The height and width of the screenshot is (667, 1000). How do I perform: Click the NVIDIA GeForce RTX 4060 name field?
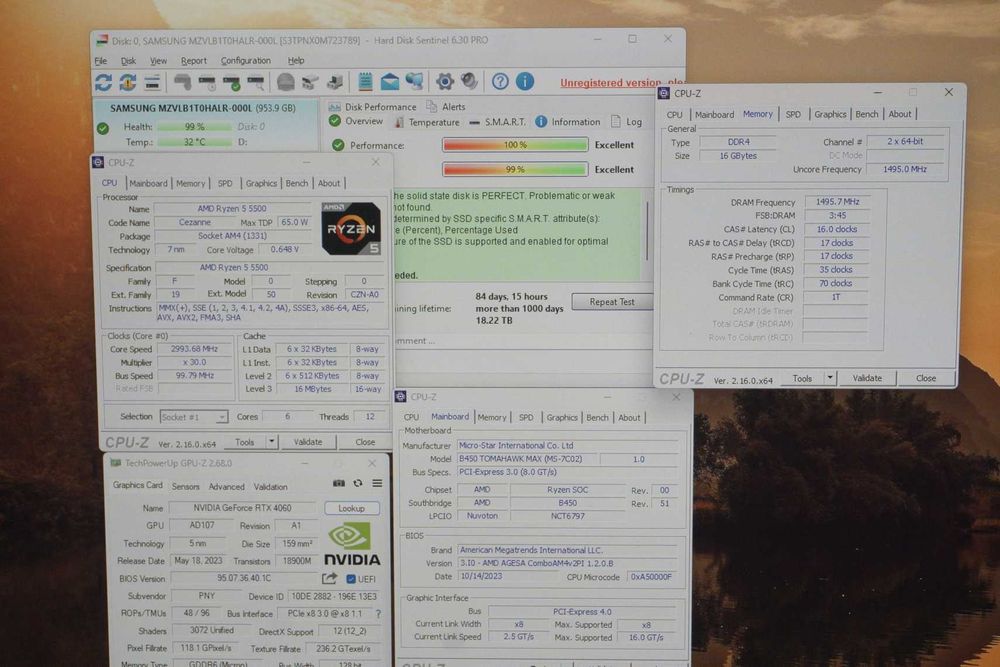(x=243, y=508)
